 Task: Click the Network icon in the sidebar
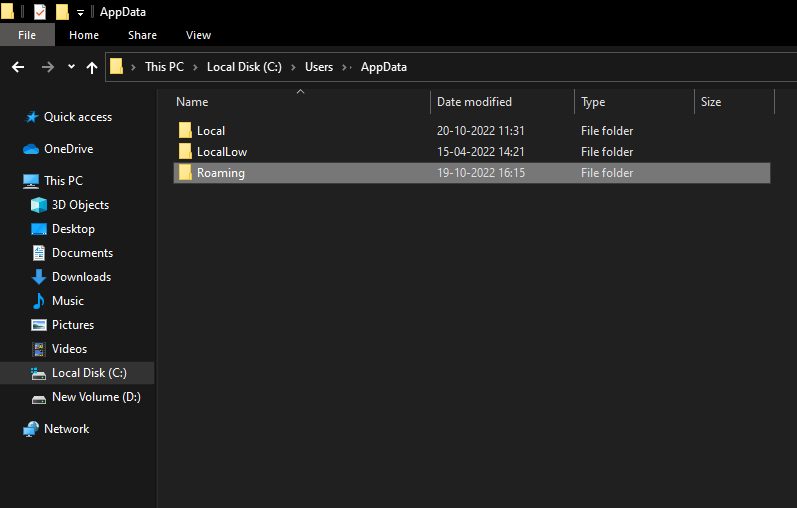point(31,429)
